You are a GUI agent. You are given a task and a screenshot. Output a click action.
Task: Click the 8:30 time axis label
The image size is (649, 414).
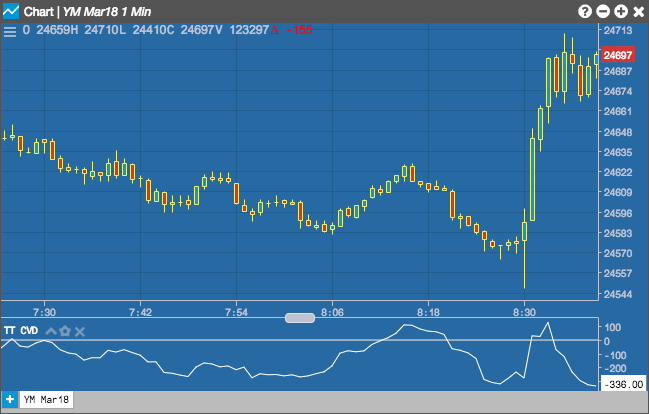(524, 312)
